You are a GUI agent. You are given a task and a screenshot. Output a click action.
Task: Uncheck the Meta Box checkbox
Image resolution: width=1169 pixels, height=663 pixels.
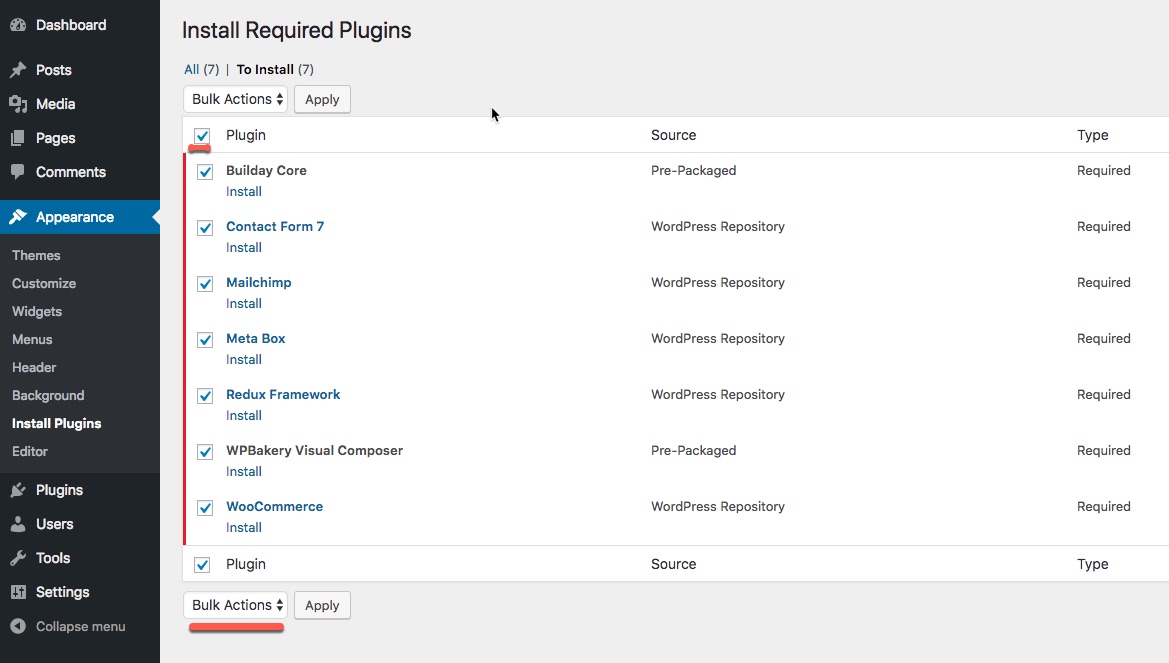click(x=205, y=340)
